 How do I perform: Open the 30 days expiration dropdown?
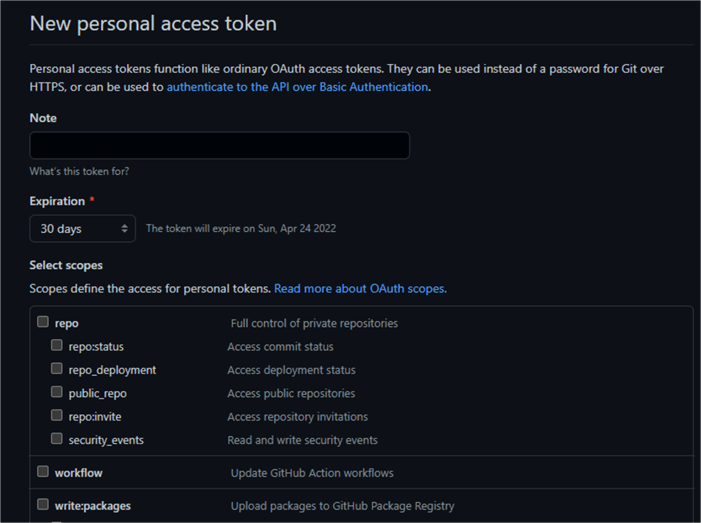point(83,229)
